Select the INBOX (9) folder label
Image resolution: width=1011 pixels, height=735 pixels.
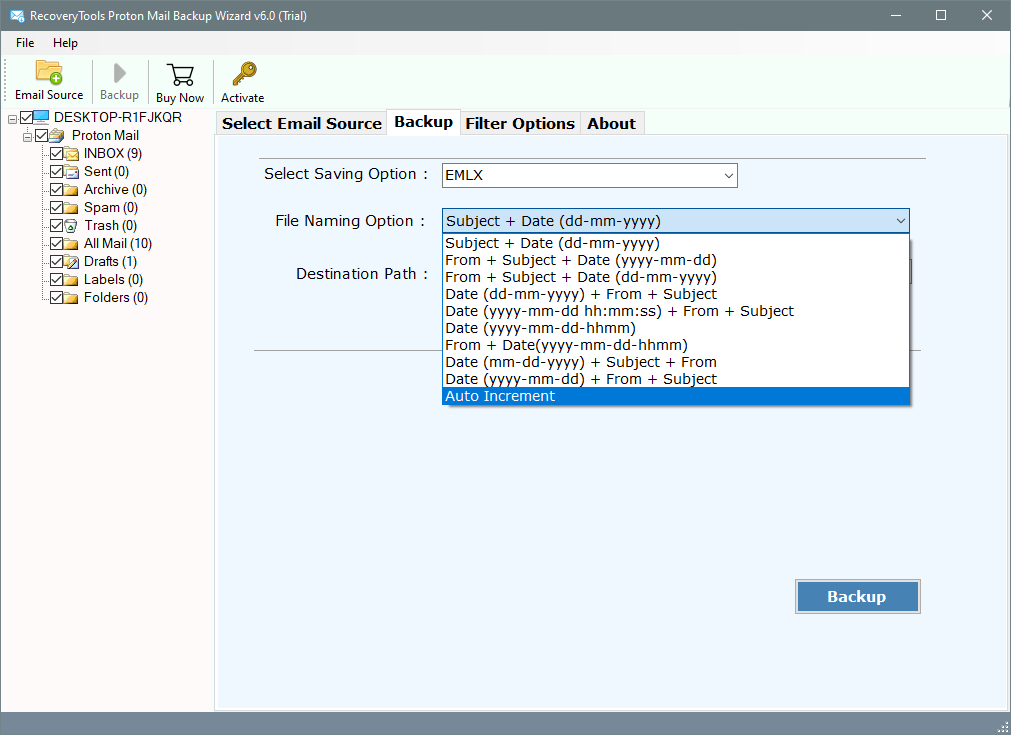click(113, 153)
